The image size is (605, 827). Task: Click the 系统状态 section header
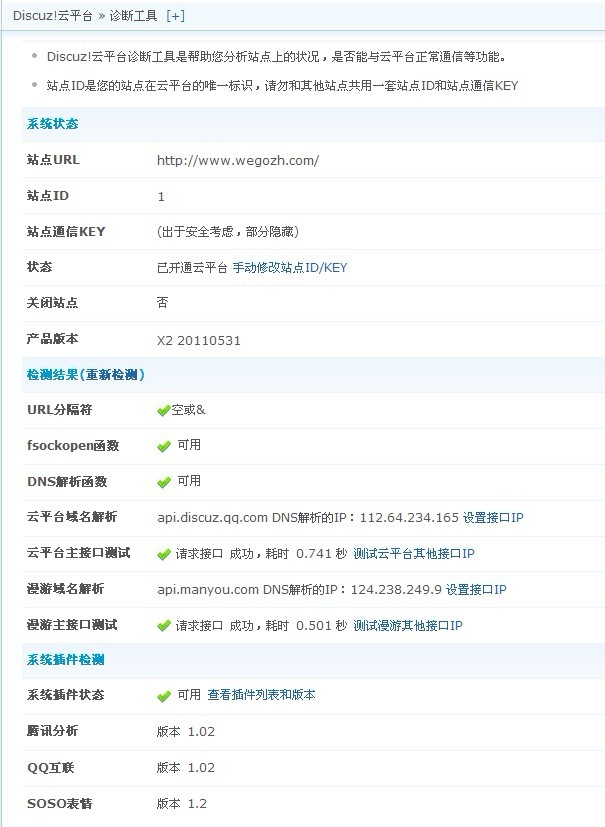(x=53, y=123)
